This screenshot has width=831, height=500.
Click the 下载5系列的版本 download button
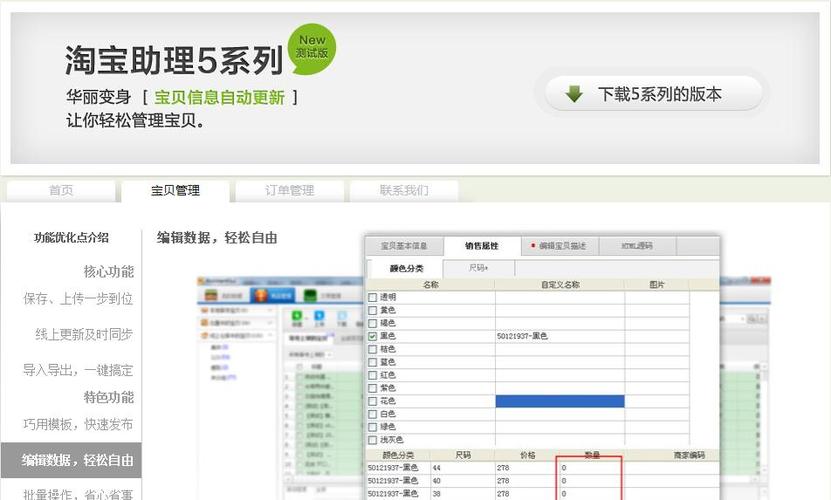point(654,94)
